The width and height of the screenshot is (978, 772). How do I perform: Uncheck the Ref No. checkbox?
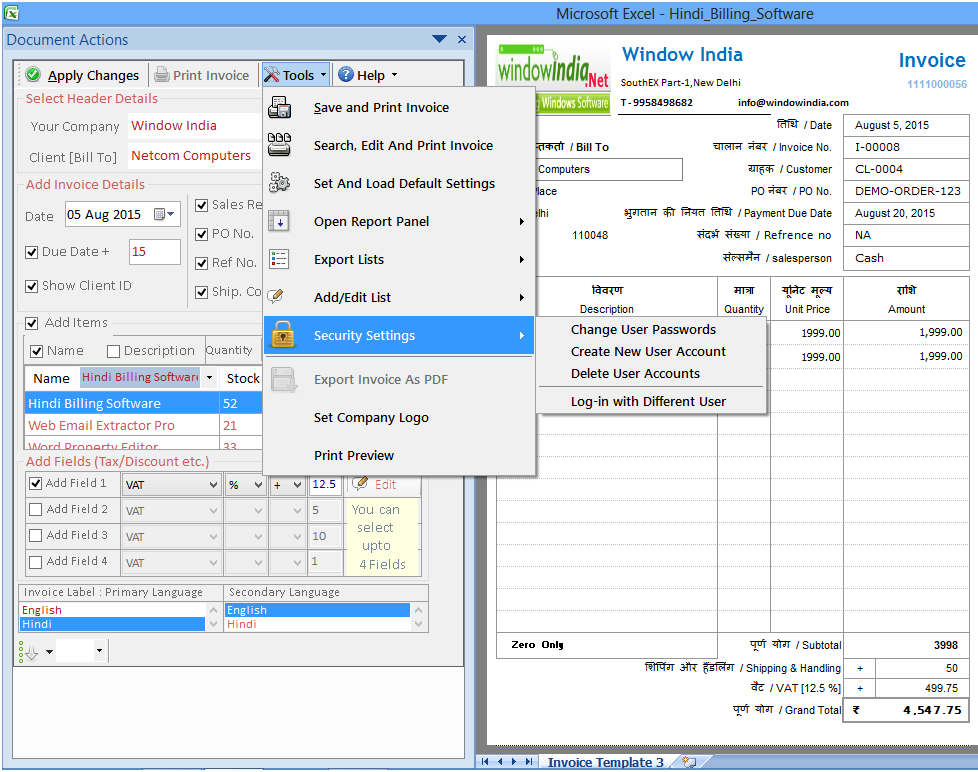201,263
